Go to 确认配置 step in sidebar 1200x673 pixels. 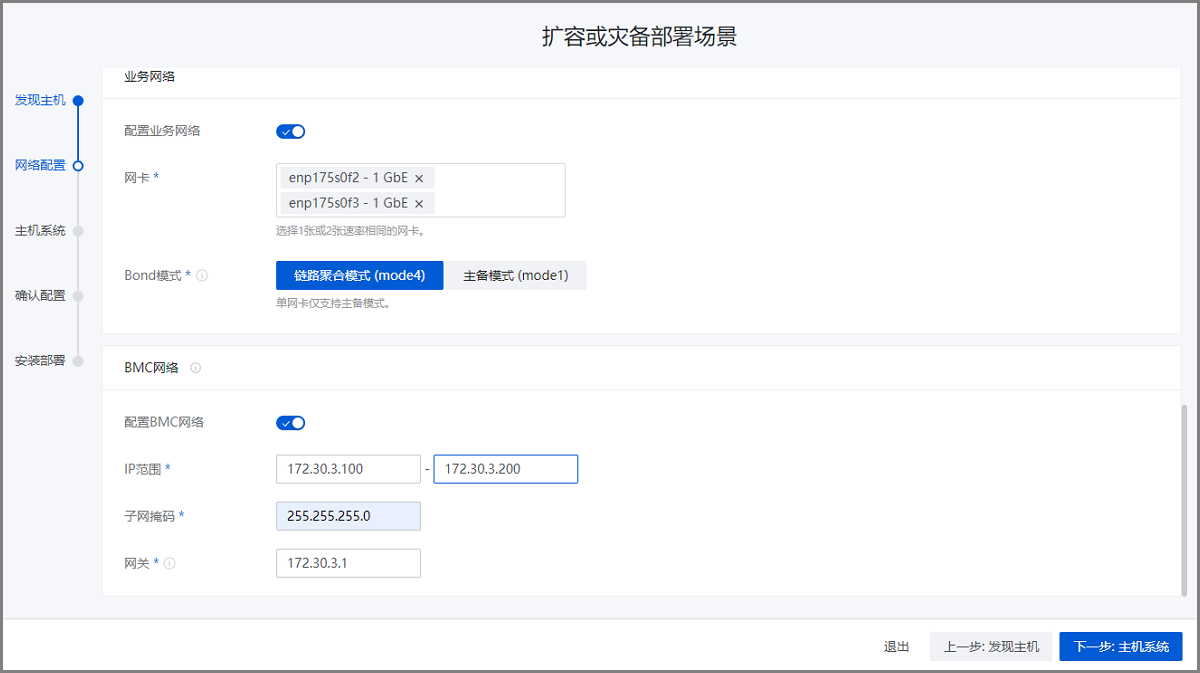point(40,296)
